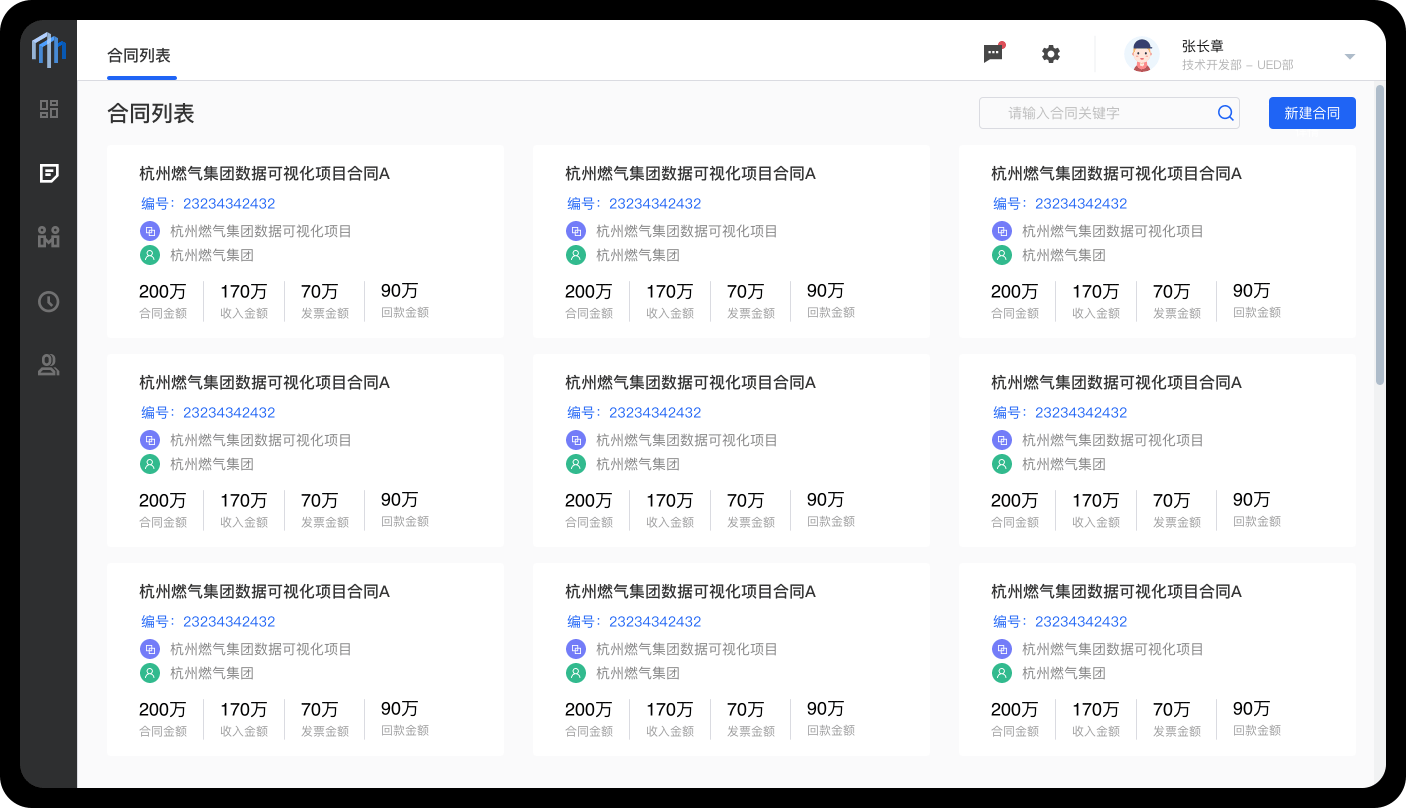
Task: Open contract title in third row, last card
Action: pos(1116,591)
